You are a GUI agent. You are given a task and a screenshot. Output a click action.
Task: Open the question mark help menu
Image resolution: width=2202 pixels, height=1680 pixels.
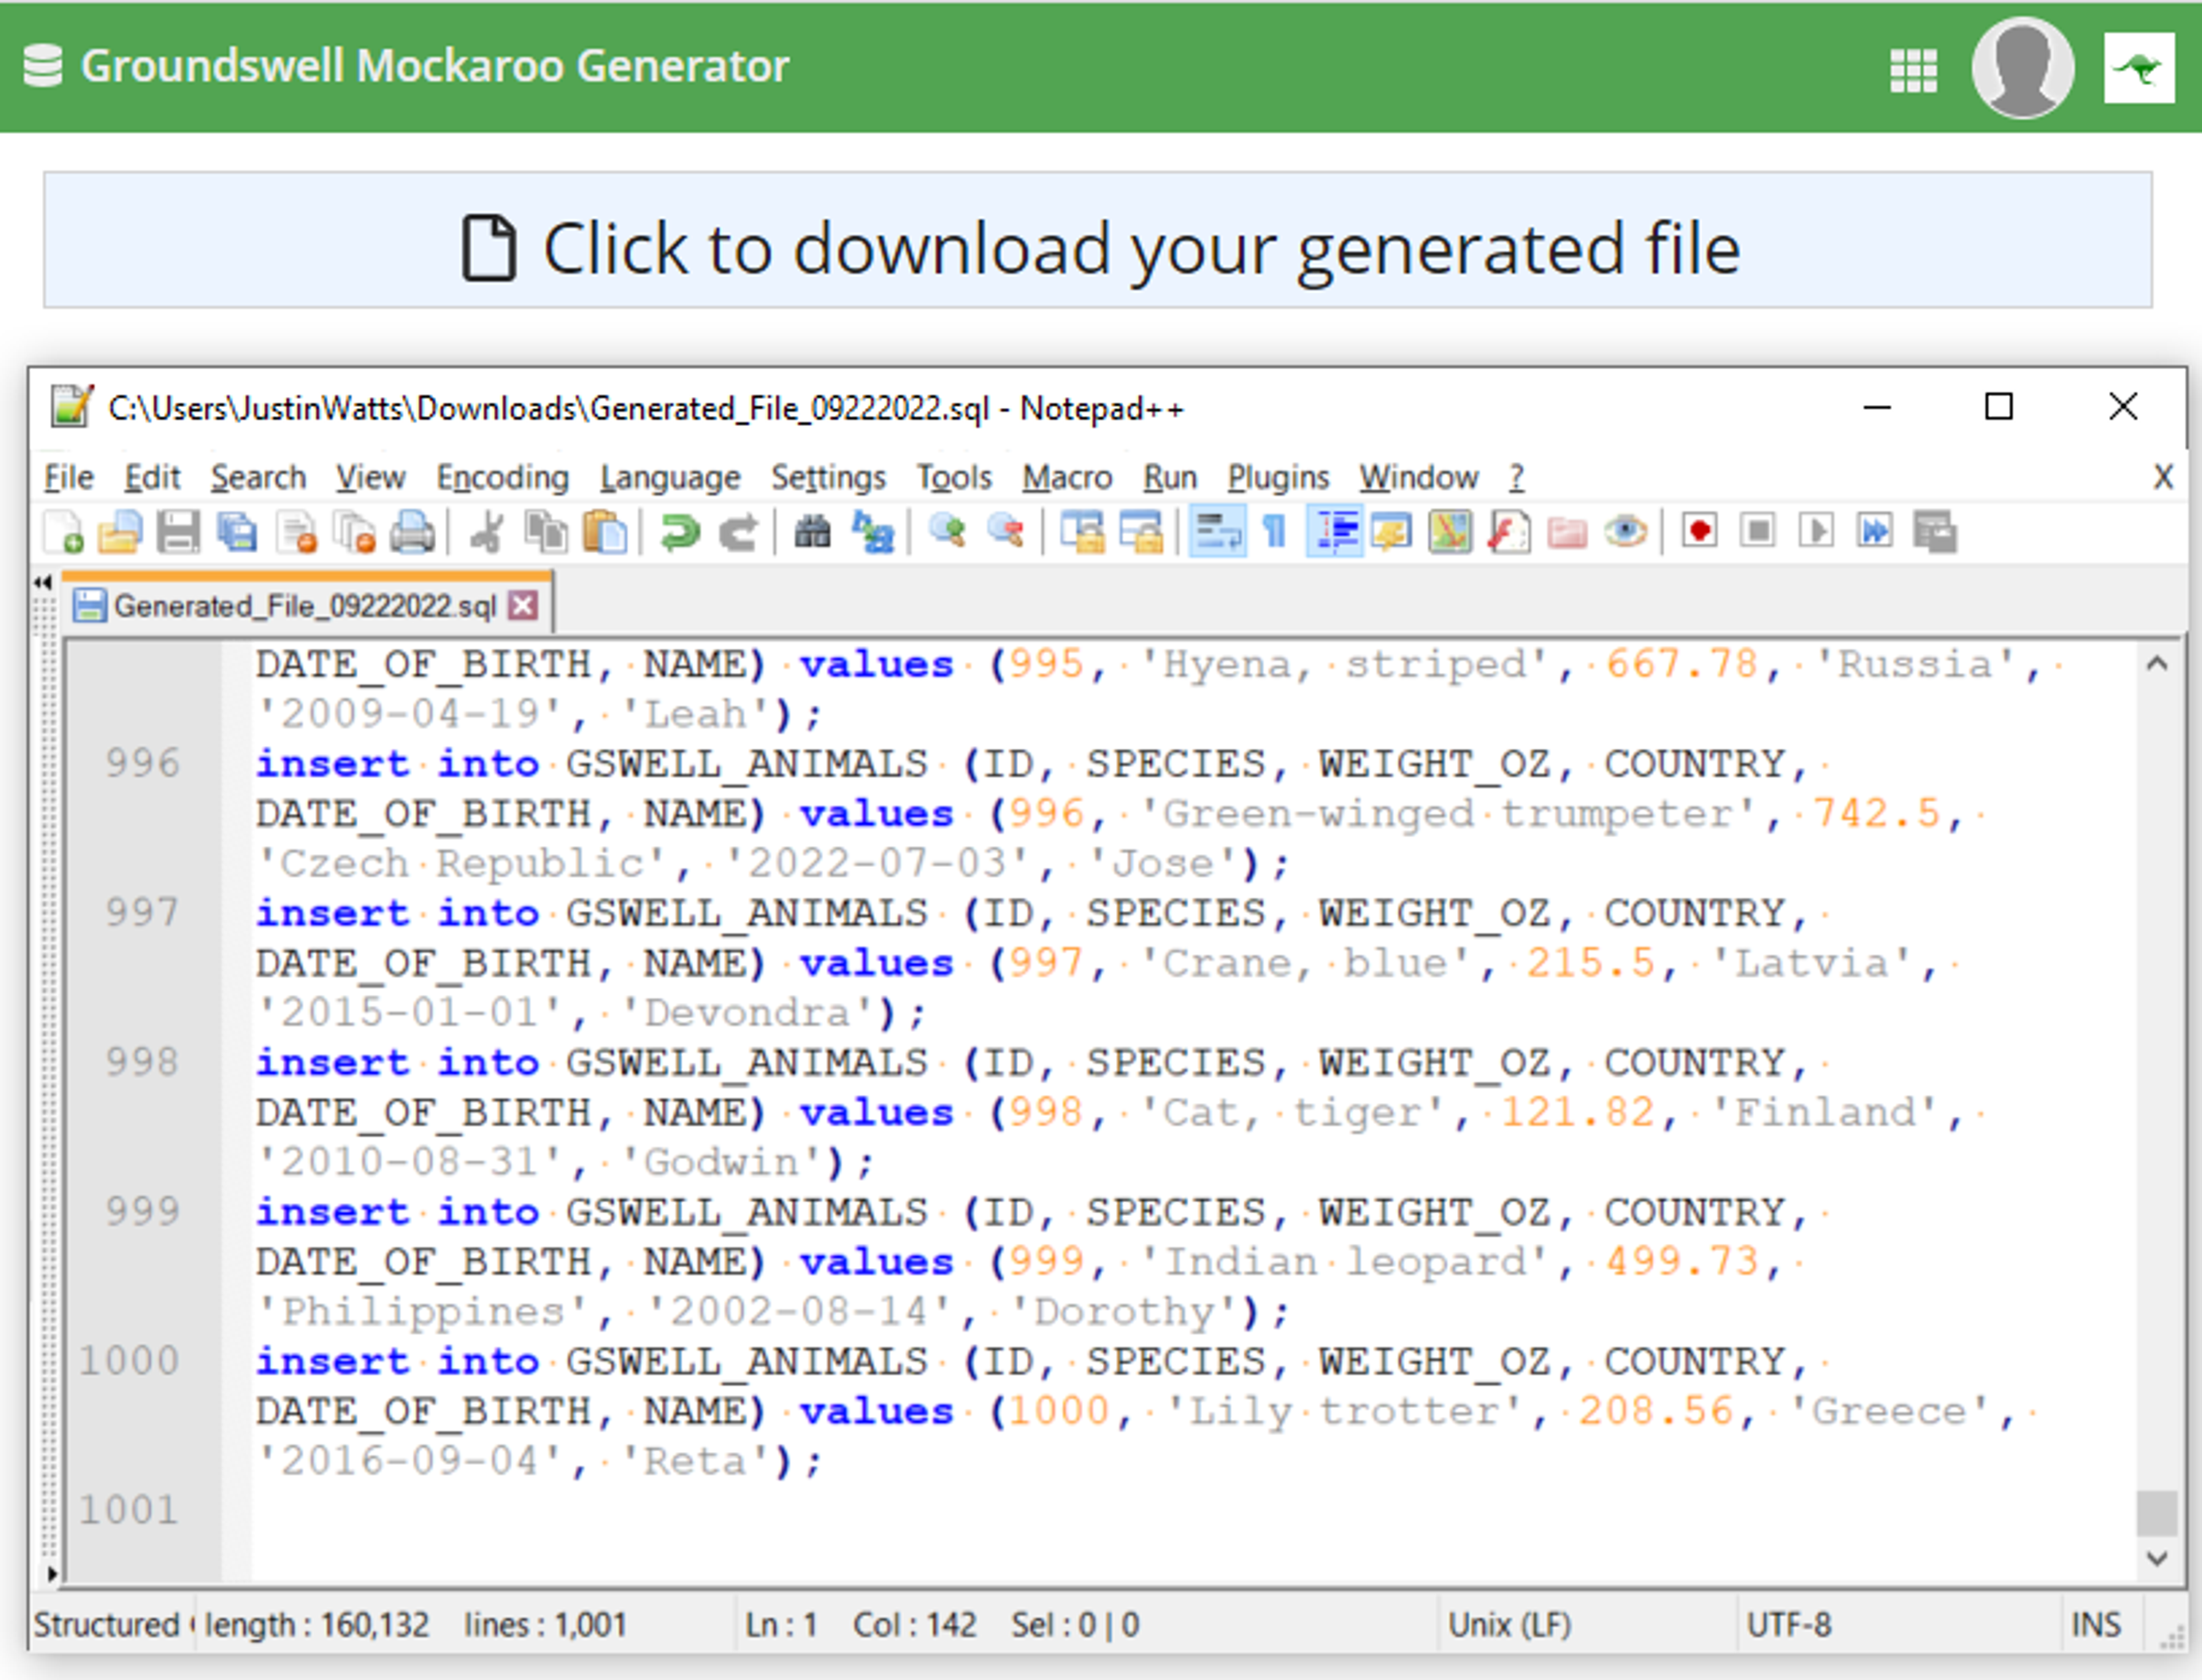pyautogui.click(x=1517, y=478)
